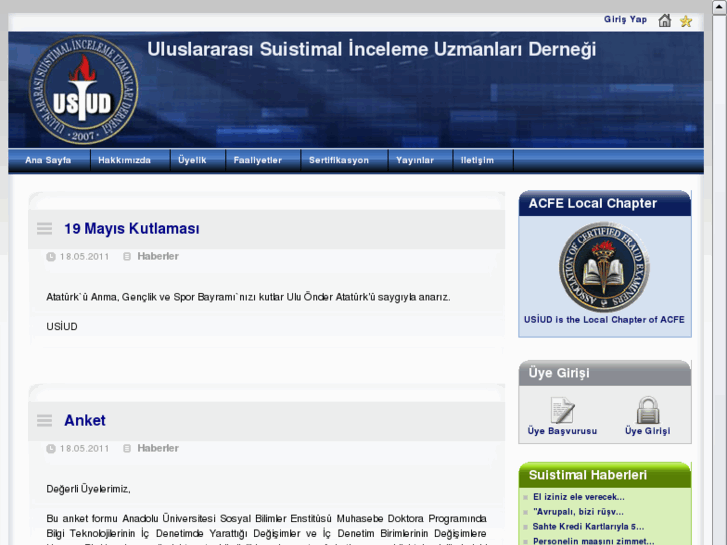Click list icon beside Anket heading

(45, 421)
